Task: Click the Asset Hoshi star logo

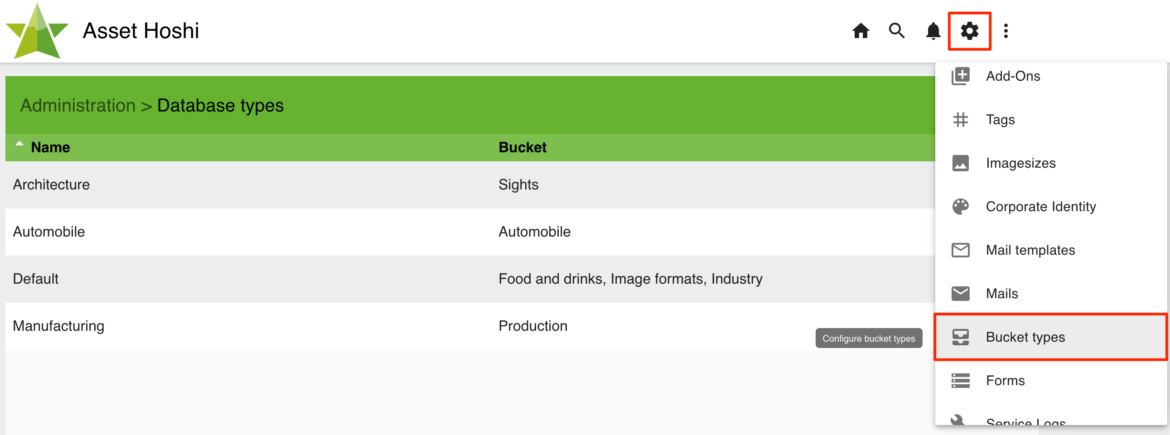Action: point(37,32)
